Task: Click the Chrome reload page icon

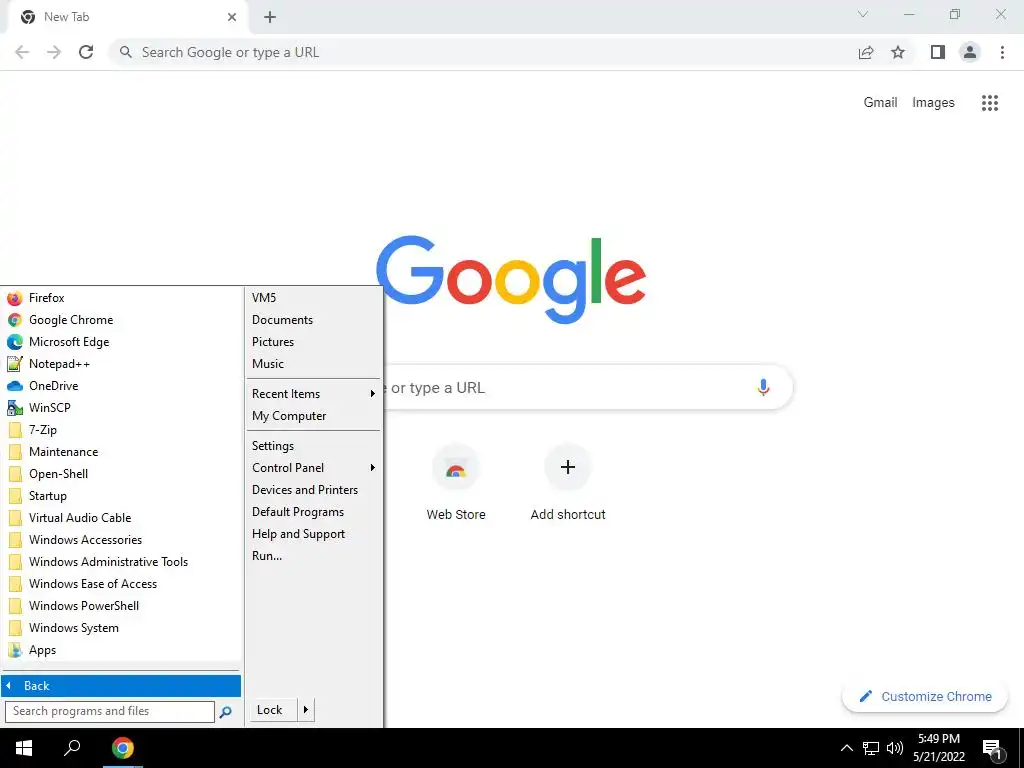Action: tap(86, 52)
